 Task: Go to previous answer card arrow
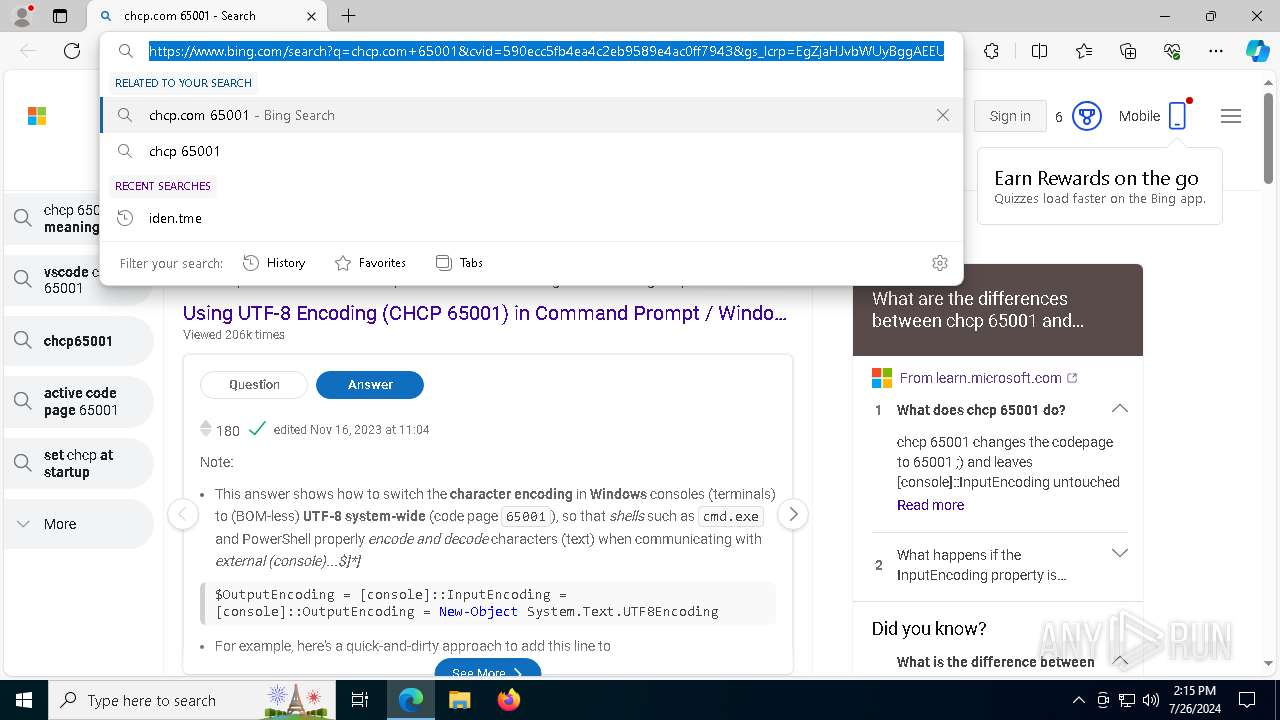[182, 514]
